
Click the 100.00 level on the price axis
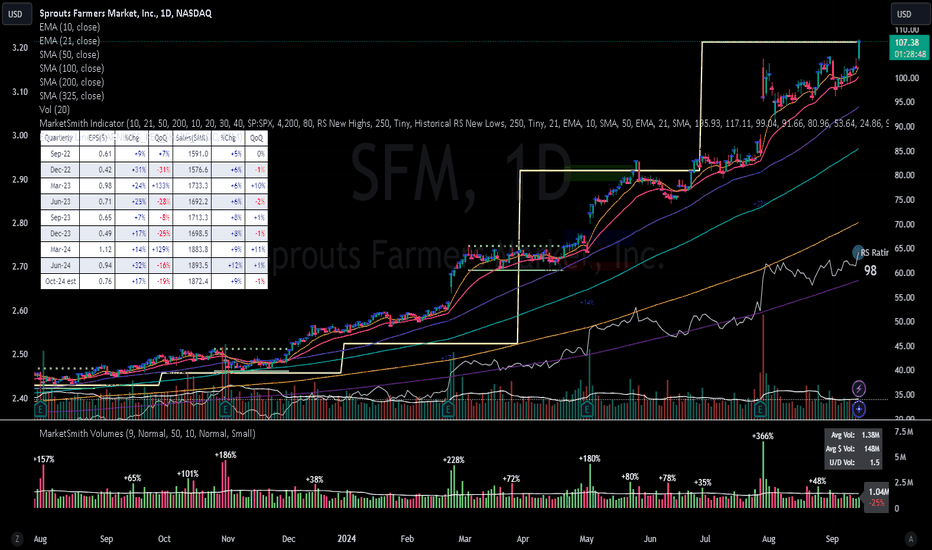pos(907,78)
